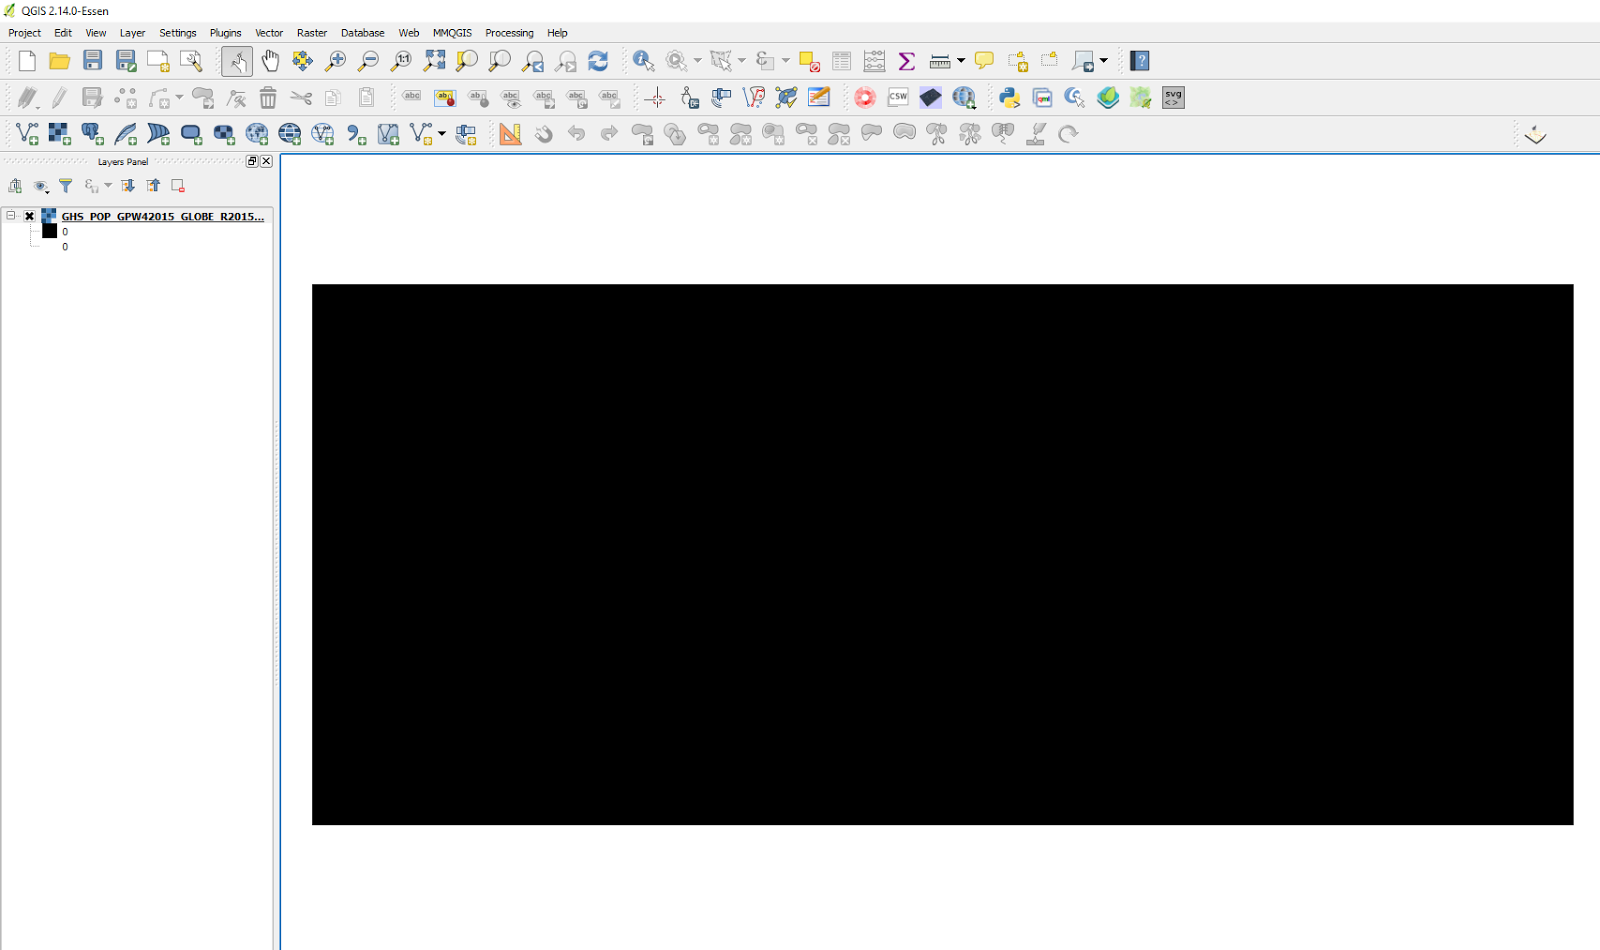
Task: Click the black raster on map canvas
Action: click(x=942, y=554)
